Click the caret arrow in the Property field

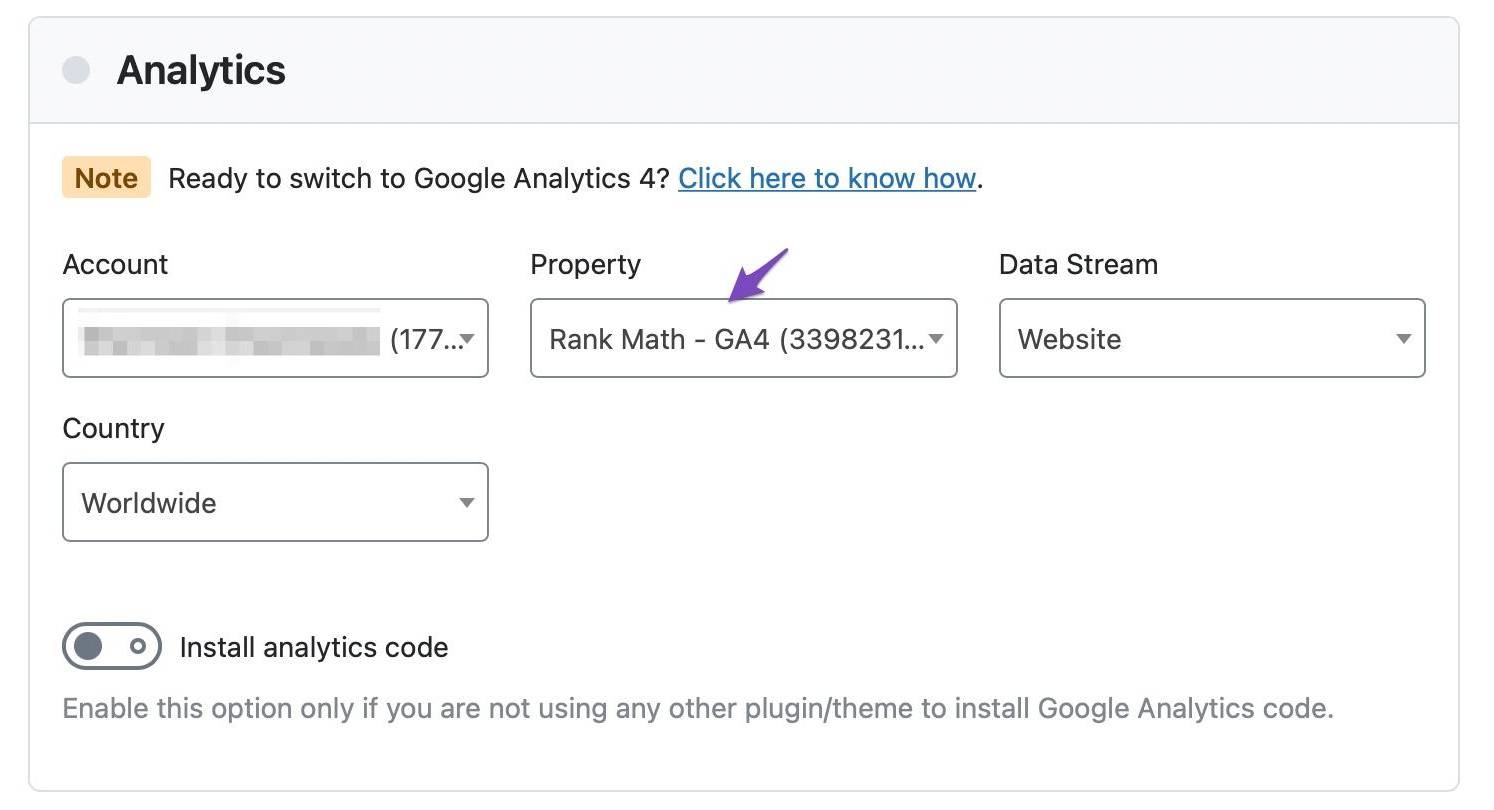click(x=936, y=339)
